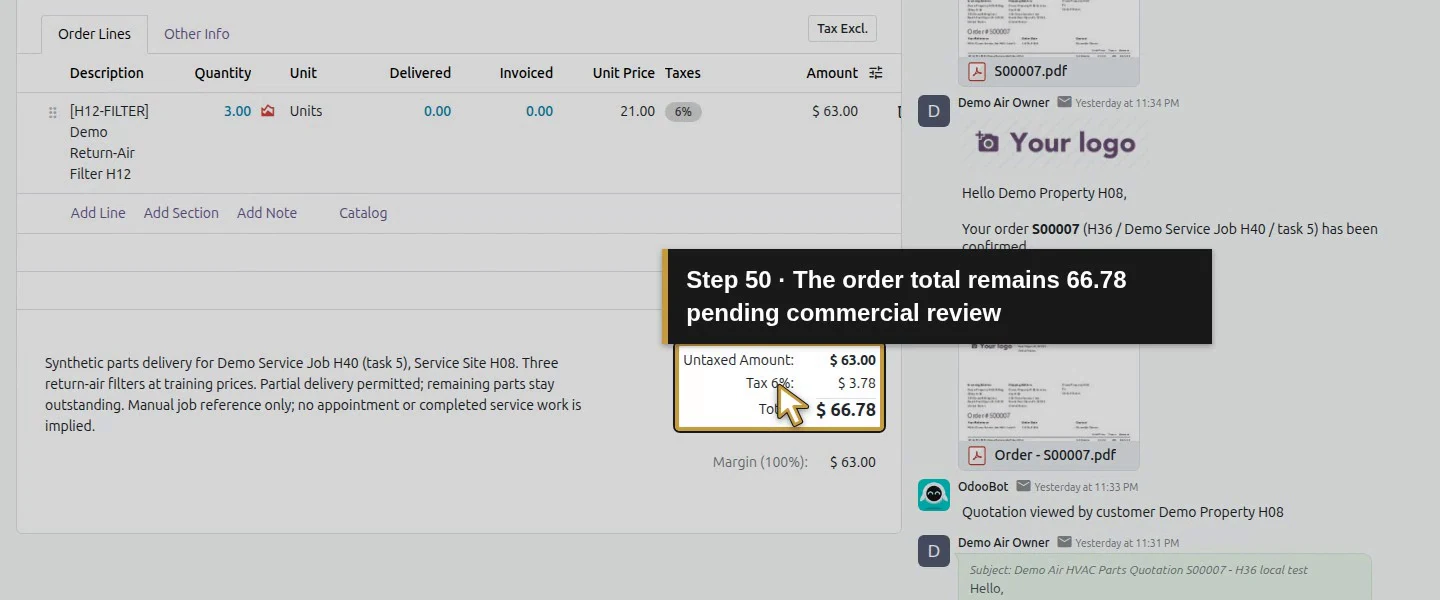Click the 6% tax tag
1440x600 pixels.
coord(683,112)
